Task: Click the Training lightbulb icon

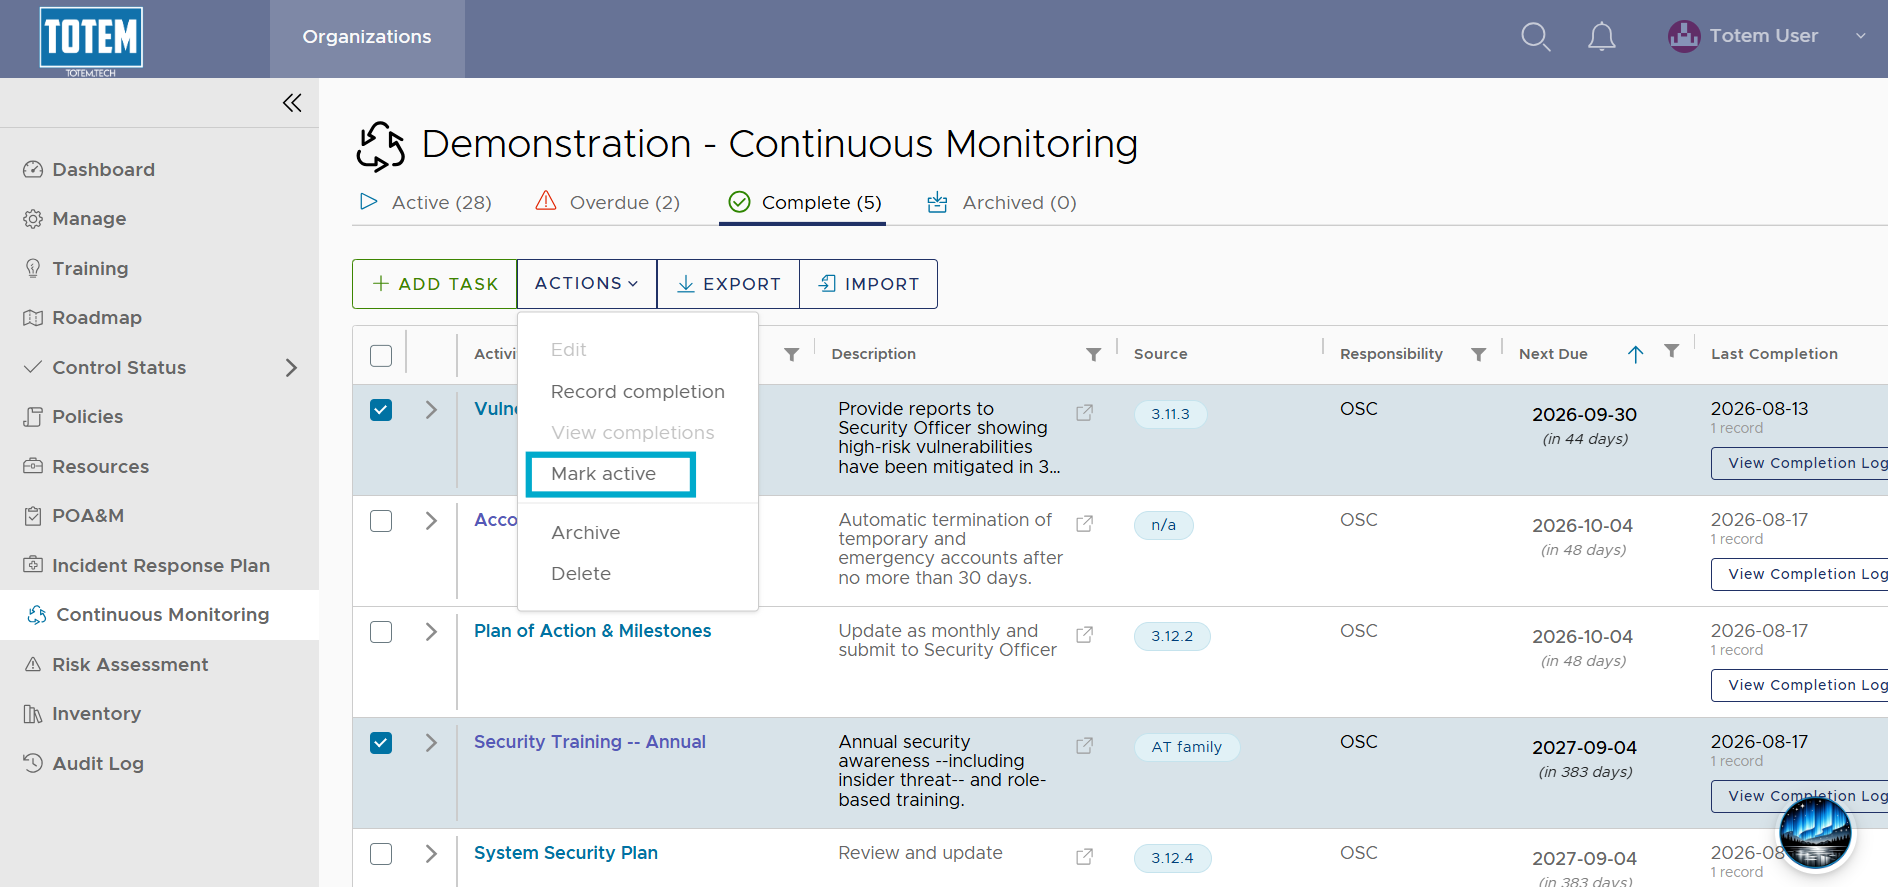Action: [x=33, y=268]
